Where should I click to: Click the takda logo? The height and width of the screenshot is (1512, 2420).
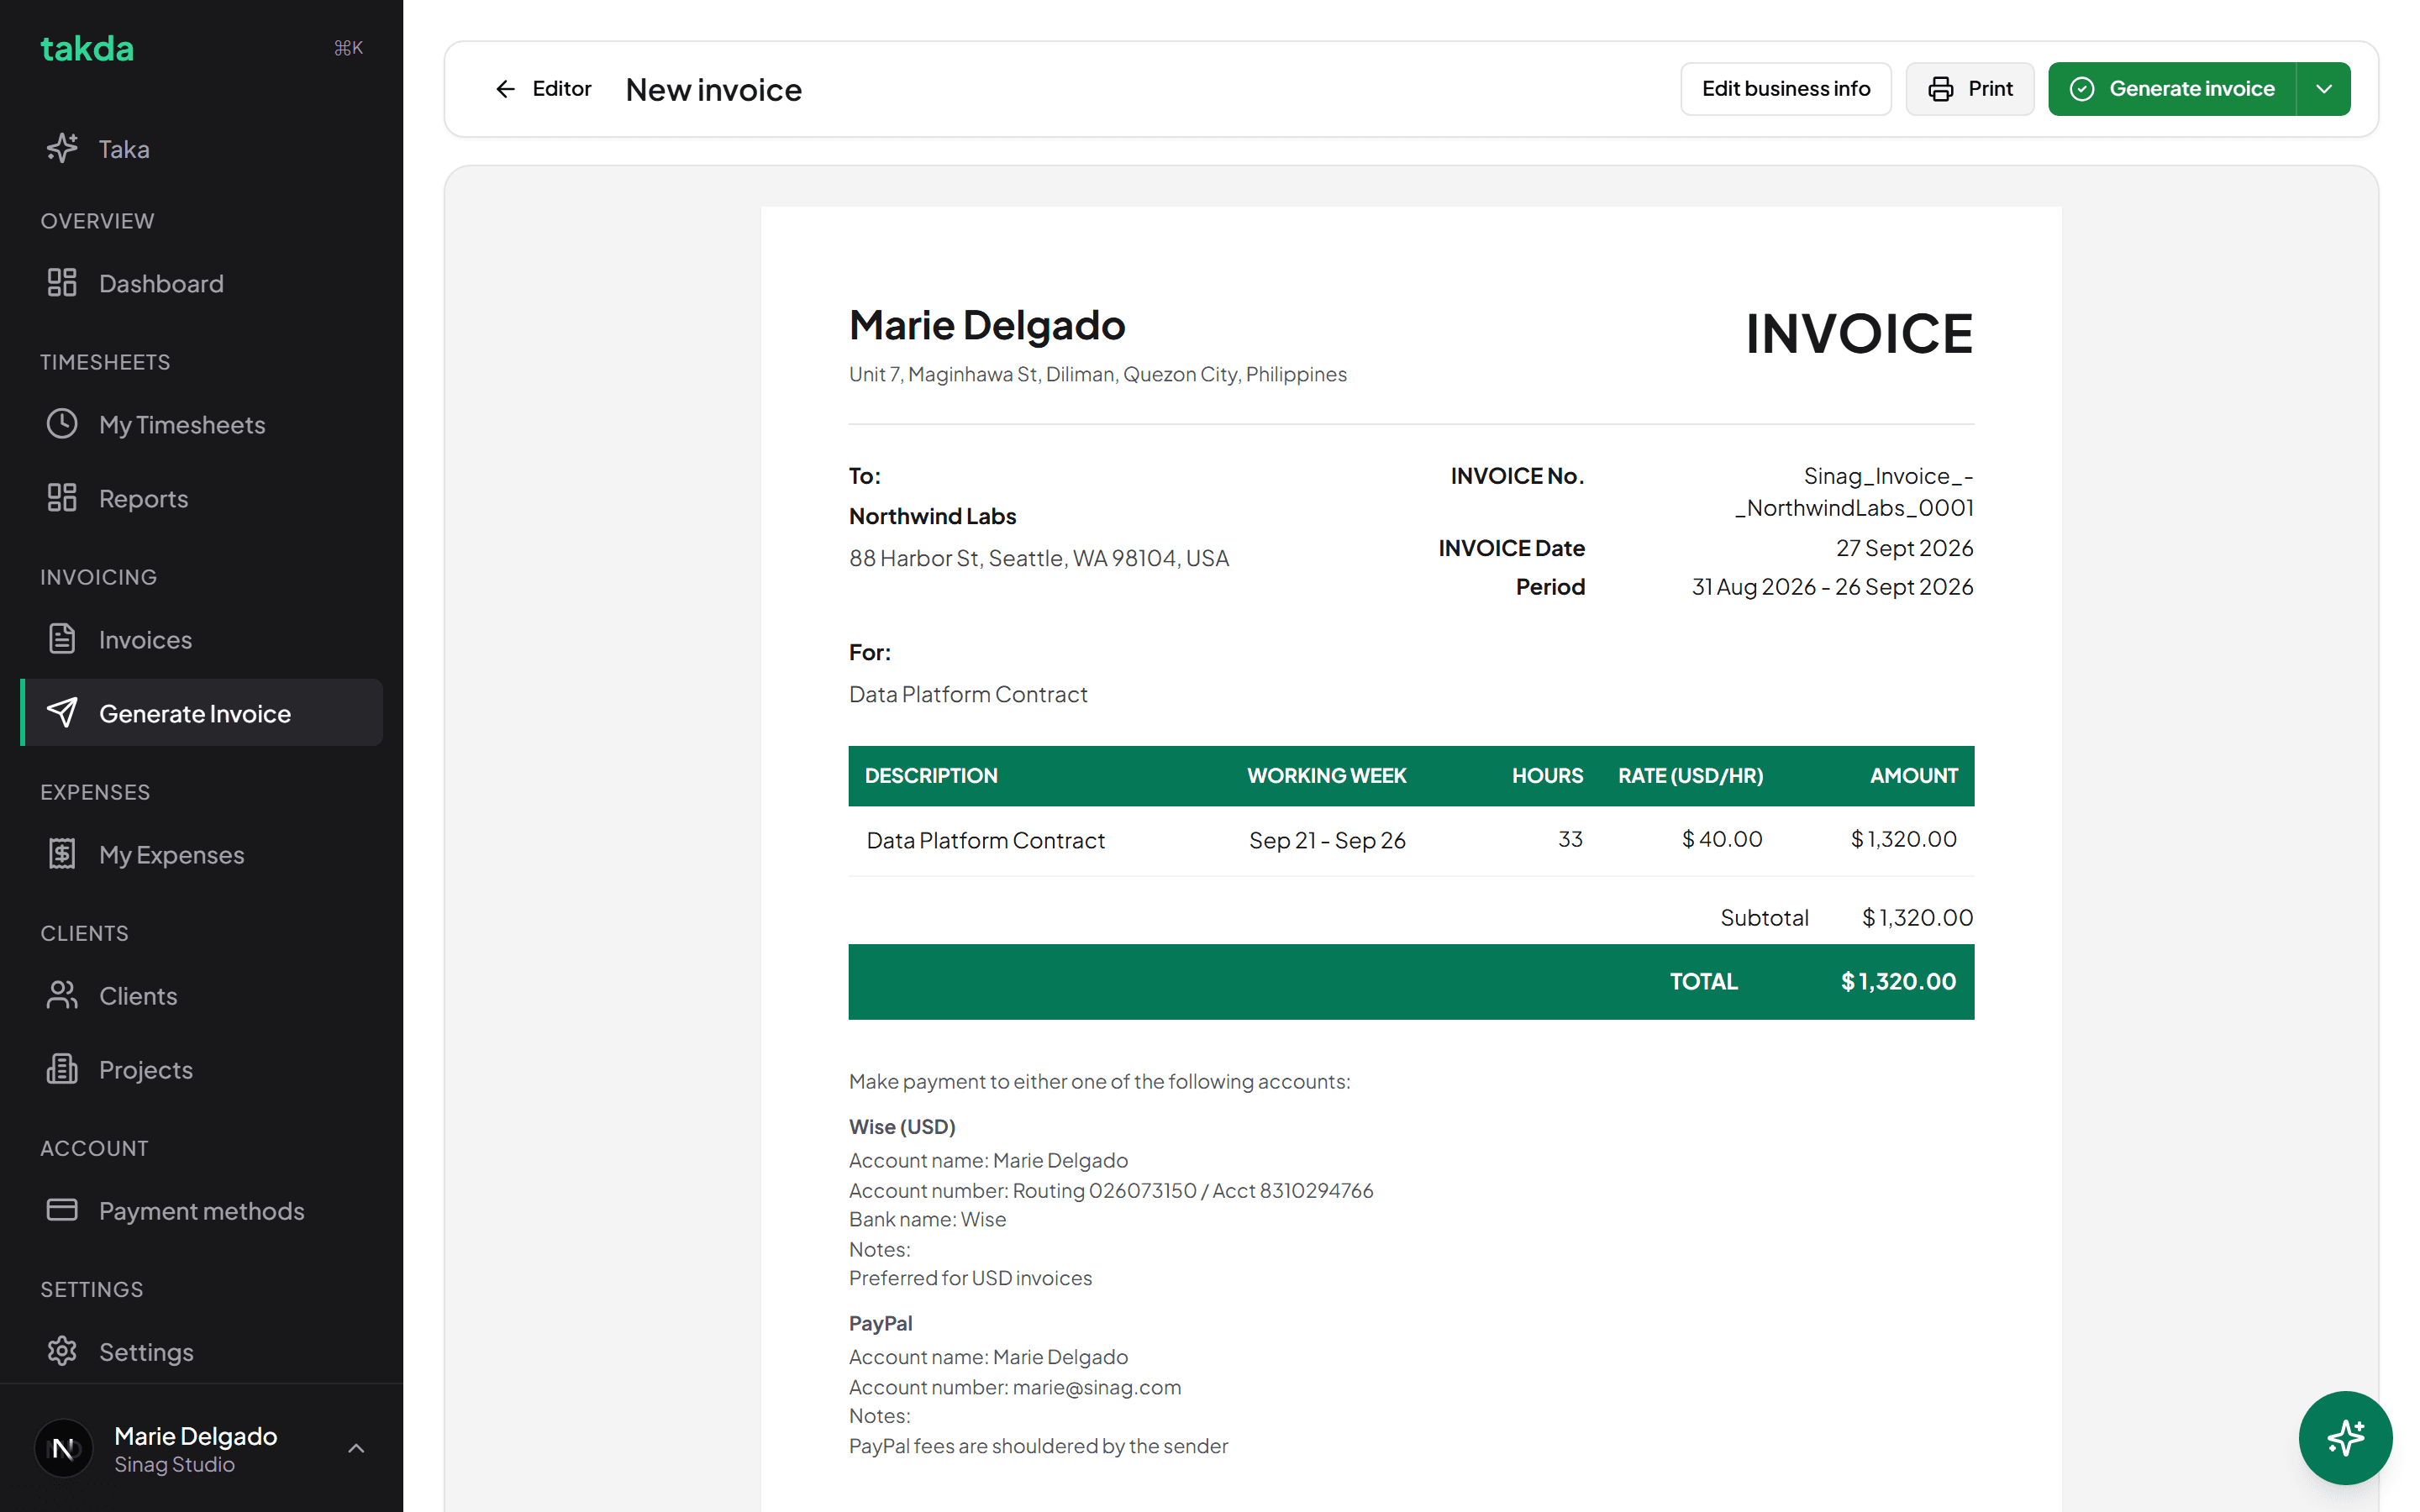[x=87, y=48]
